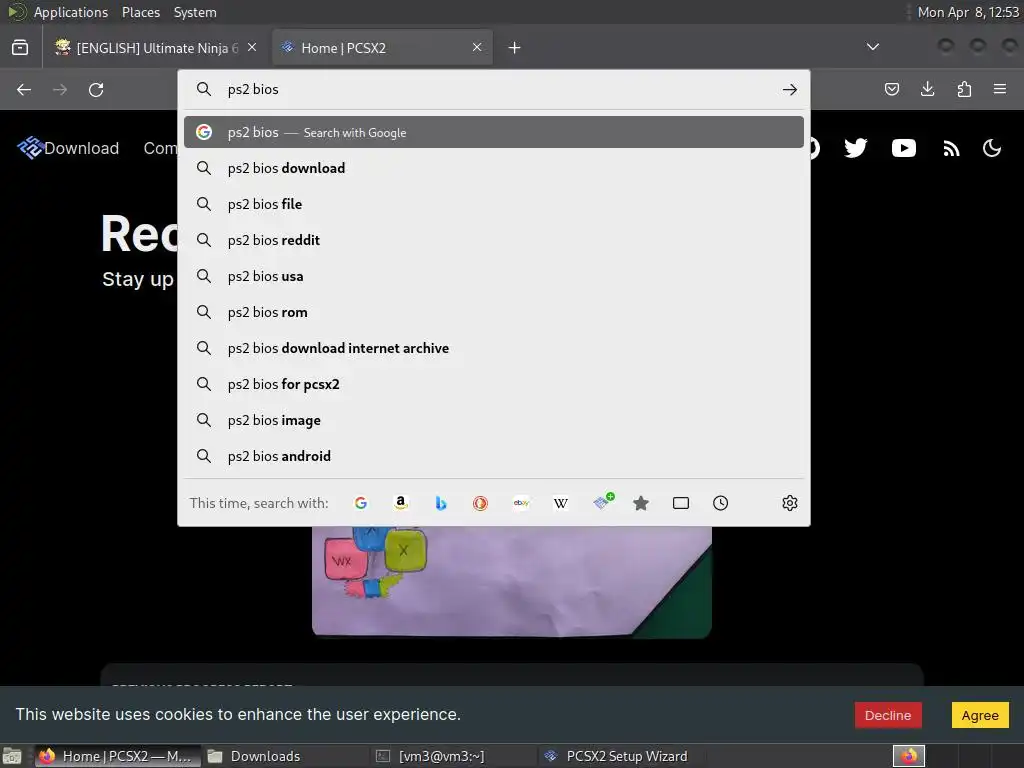Open search settings gear
Viewport: 1024px width, 768px height.
[790, 503]
